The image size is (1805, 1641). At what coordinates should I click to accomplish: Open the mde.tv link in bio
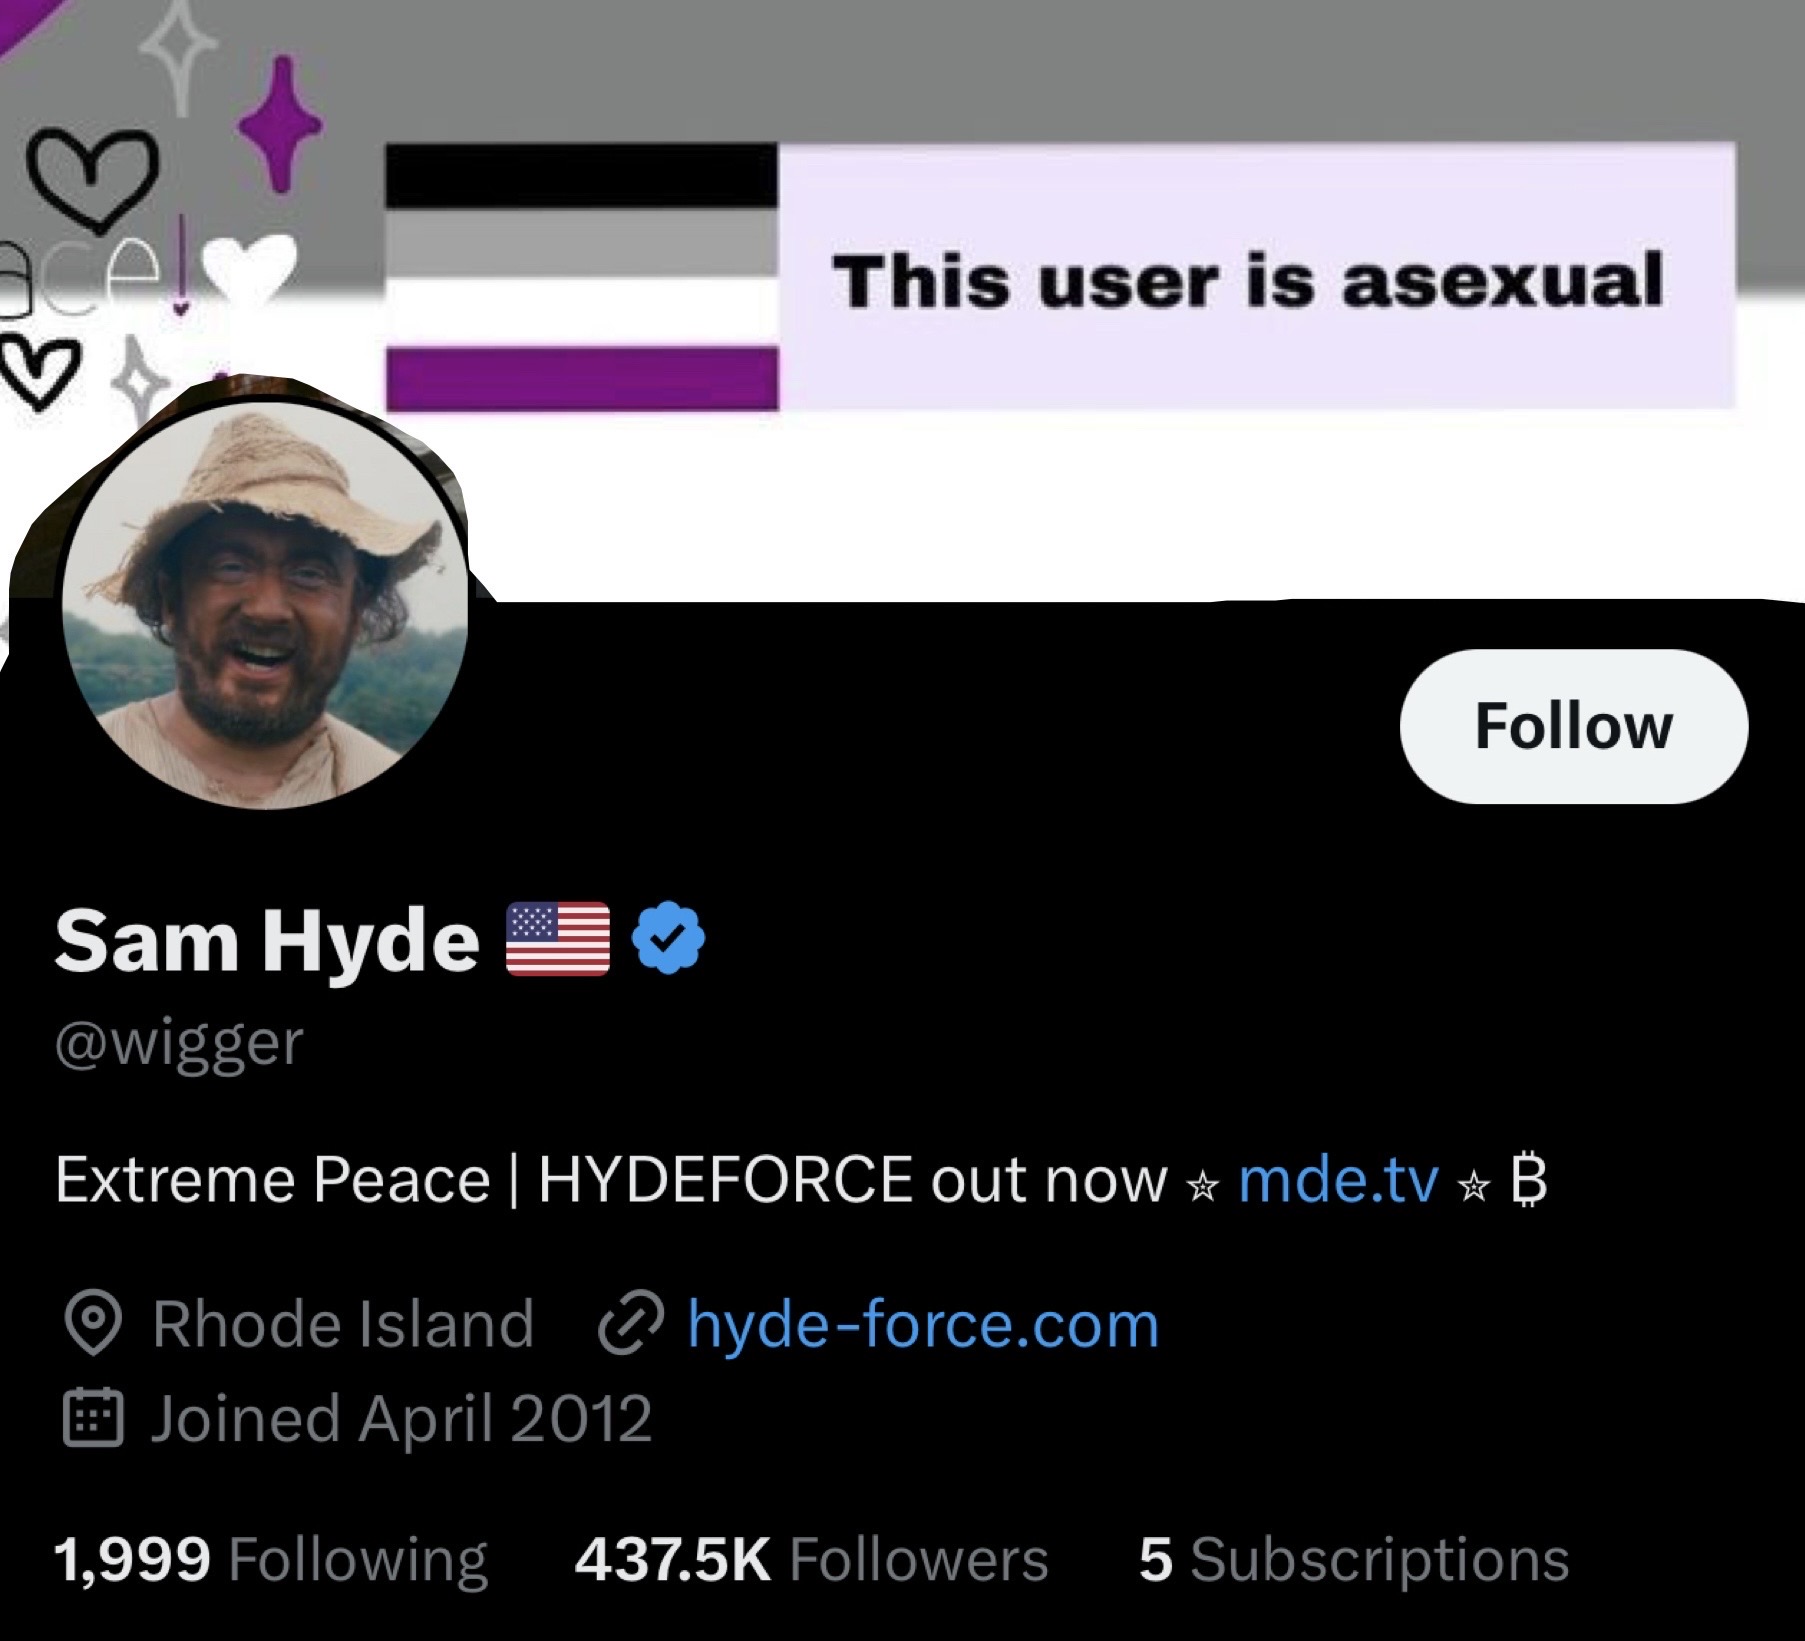point(1339,1180)
